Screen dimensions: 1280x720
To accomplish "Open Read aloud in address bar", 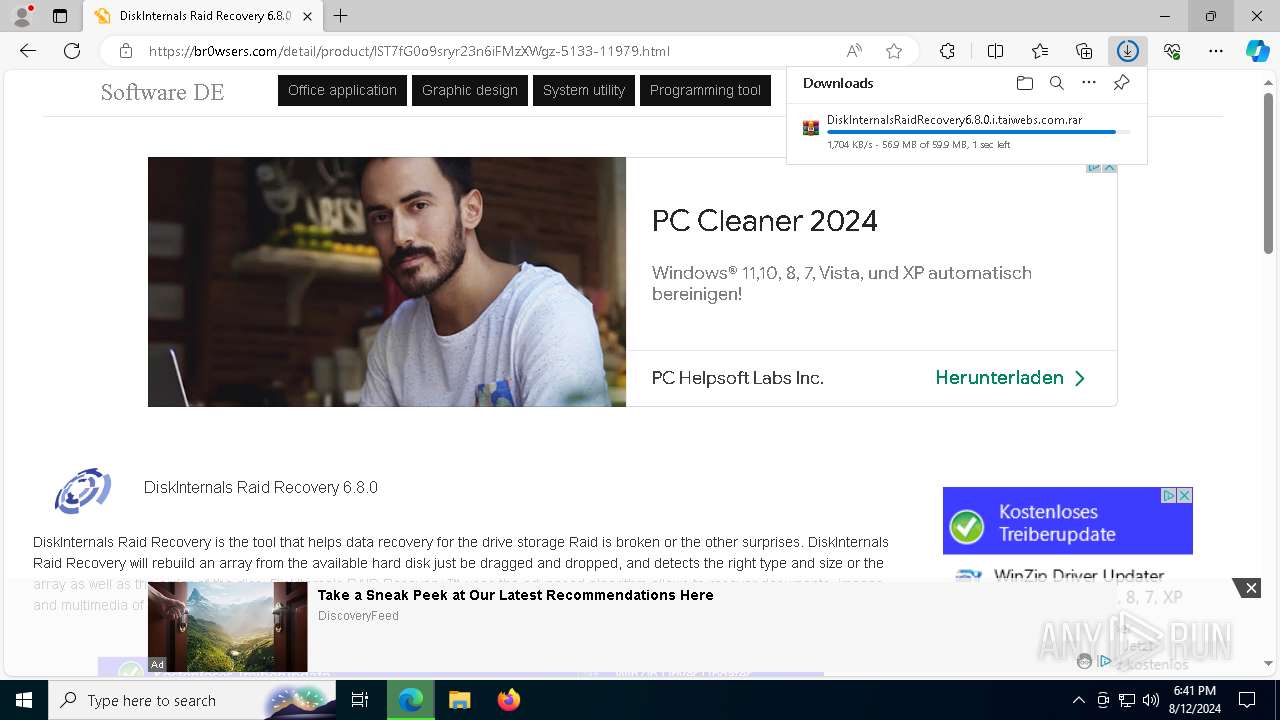I will tap(854, 51).
